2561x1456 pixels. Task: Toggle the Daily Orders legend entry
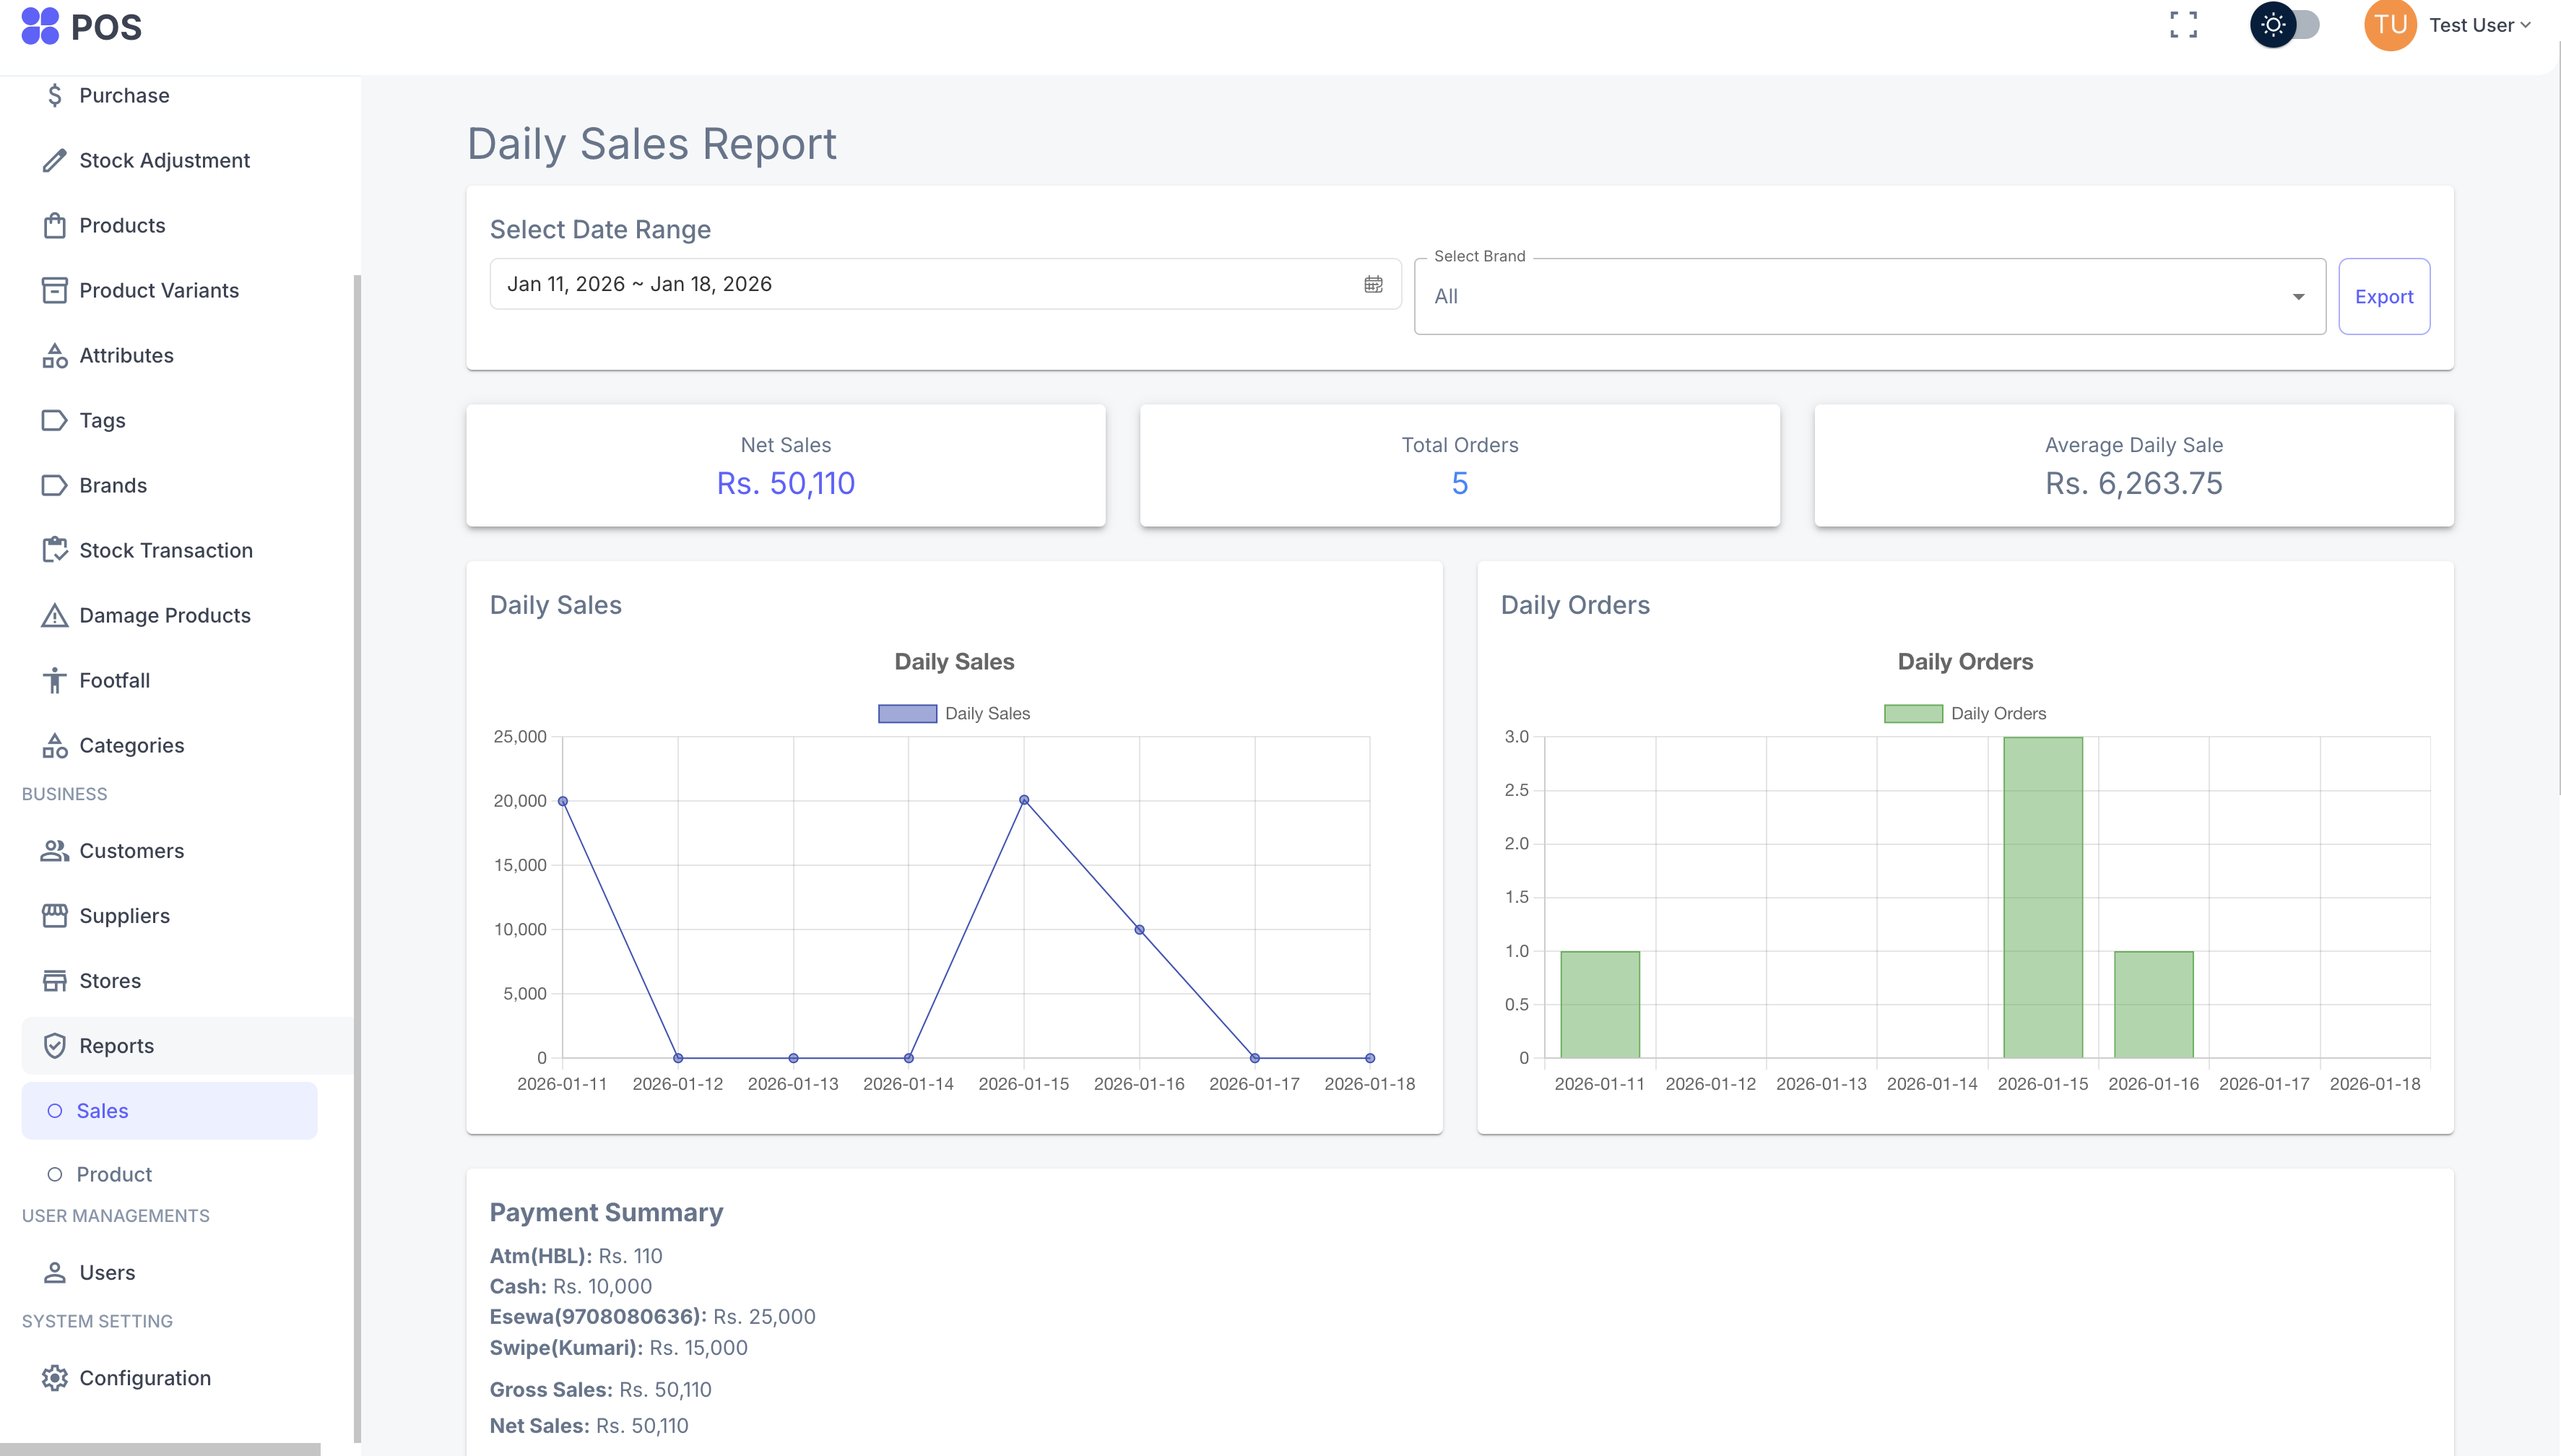coord(1964,713)
